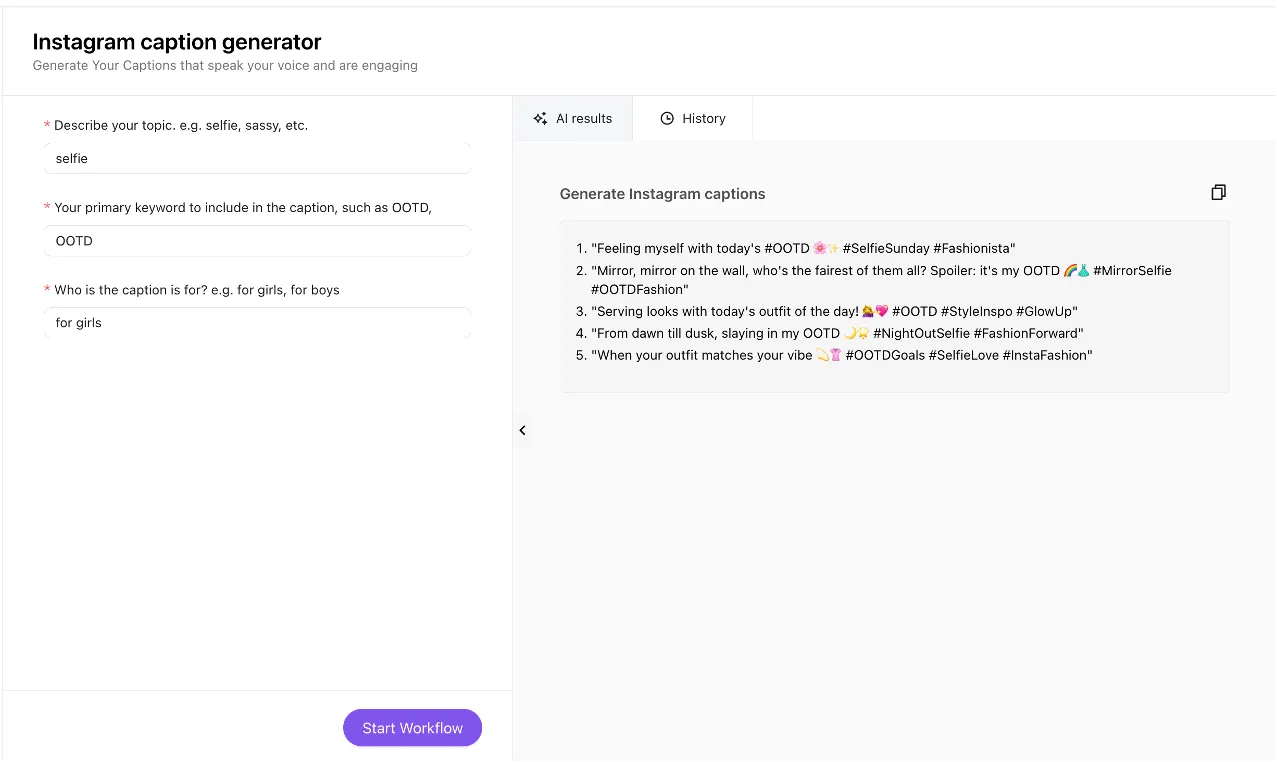Click the "When your outfit matches your vibe" caption
Screen dimensions: 1277x762
(x=841, y=355)
